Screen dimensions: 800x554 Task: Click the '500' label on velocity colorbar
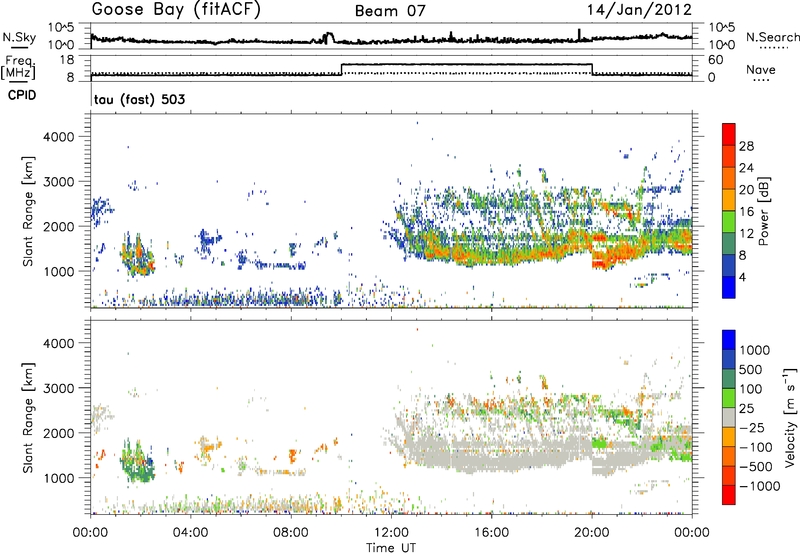point(751,370)
